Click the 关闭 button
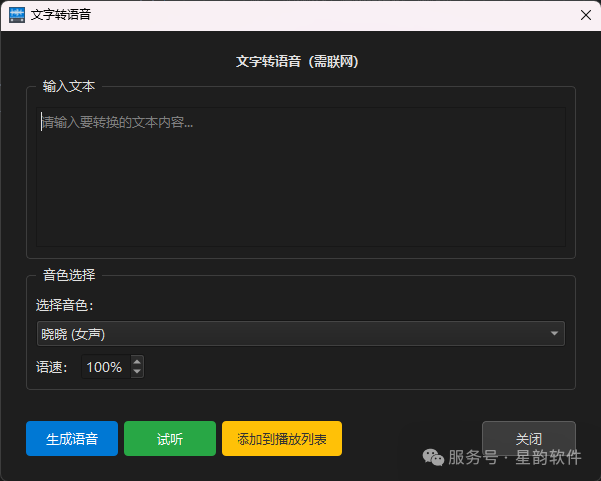 click(529, 438)
